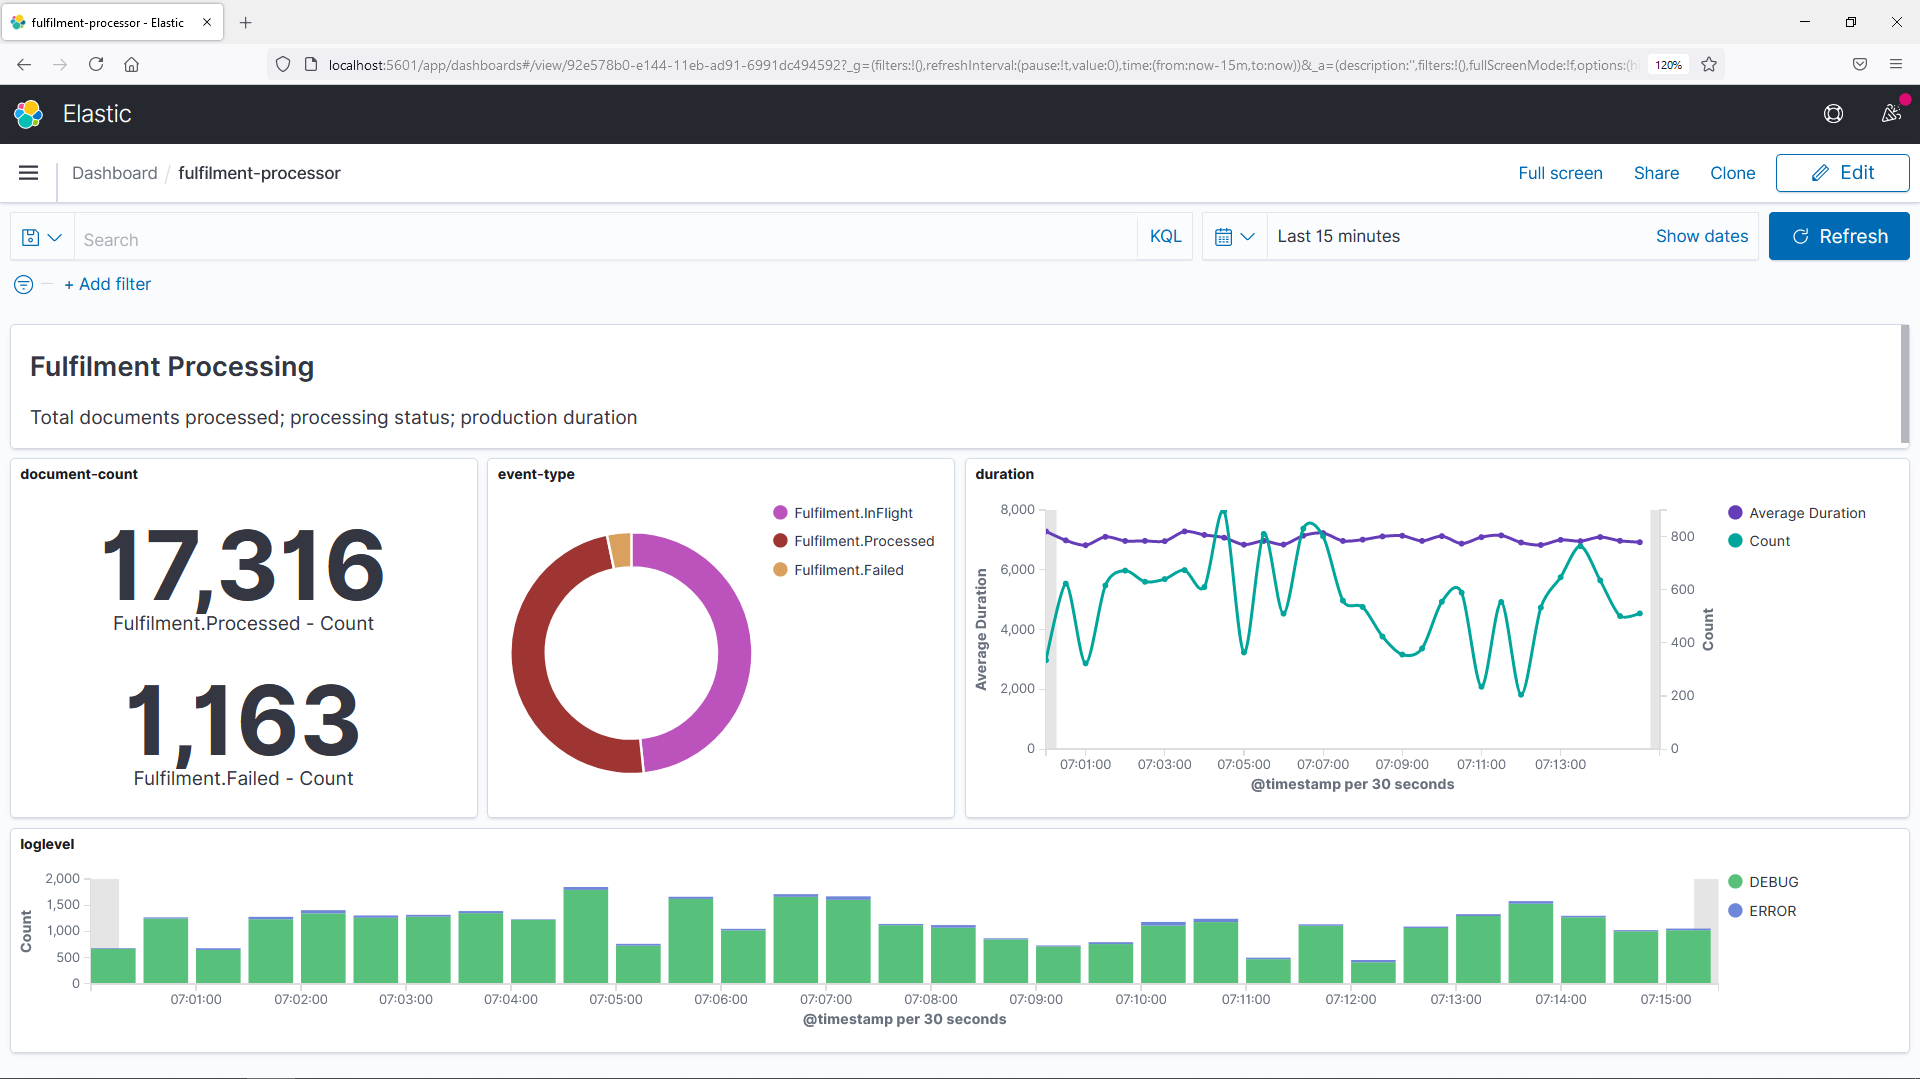Click the Edit button

click(1842, 172)
